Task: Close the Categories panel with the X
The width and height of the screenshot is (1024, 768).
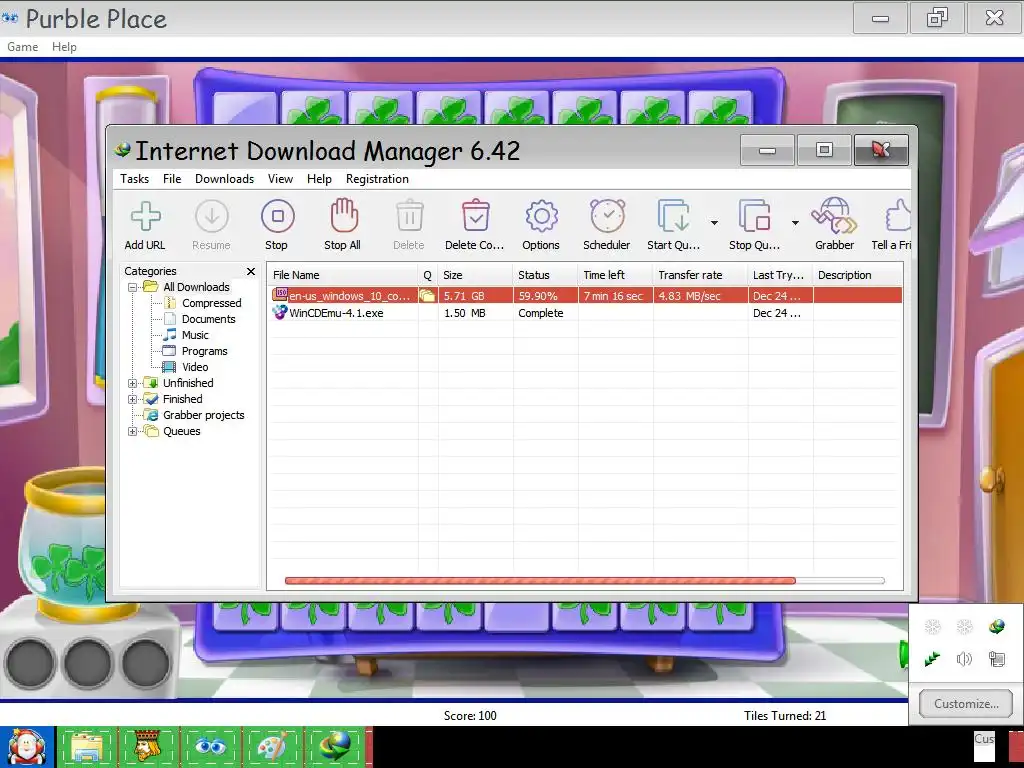Action: [x=251, y=271]
